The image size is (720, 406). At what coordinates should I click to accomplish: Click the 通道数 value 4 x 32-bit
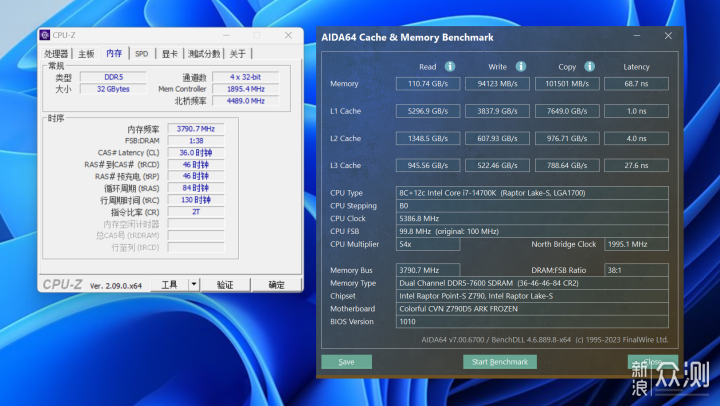246,77
